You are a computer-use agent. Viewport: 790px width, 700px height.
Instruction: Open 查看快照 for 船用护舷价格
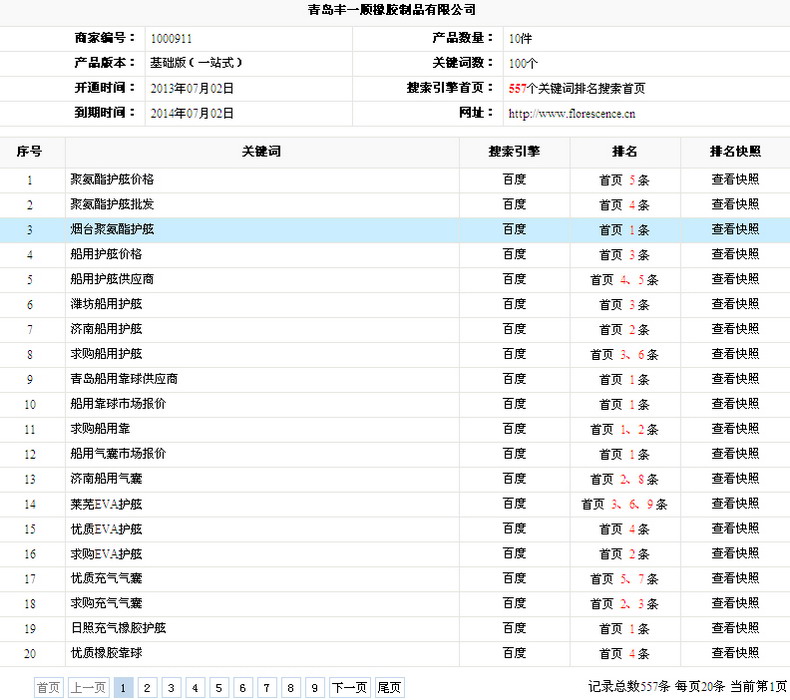[x=735, y=254]
